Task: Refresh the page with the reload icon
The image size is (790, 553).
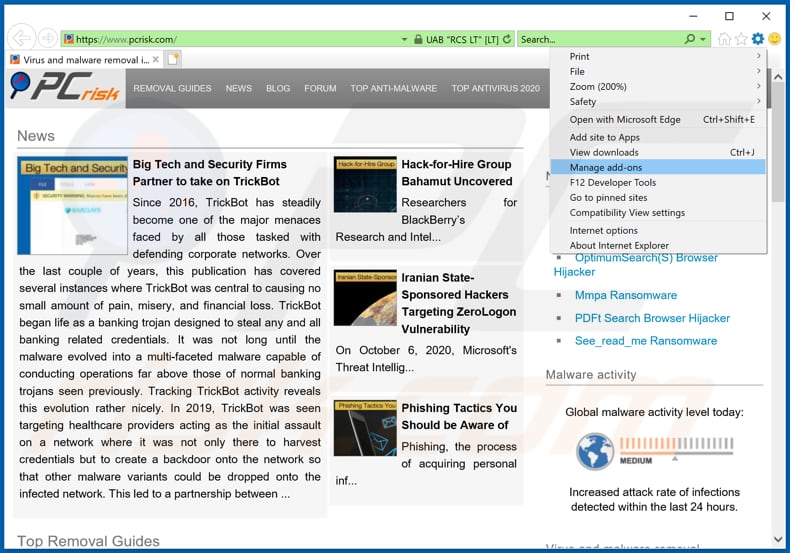Action: click(508, 39)
